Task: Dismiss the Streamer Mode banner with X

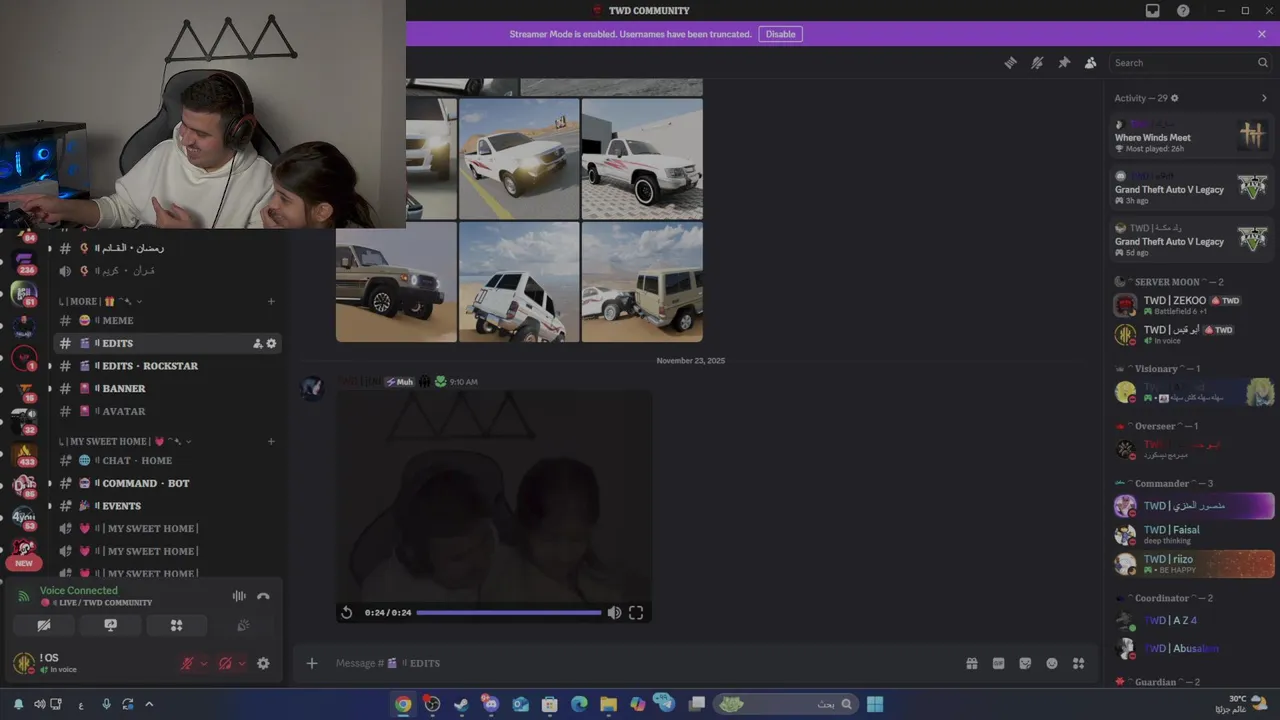Action: pyautogui.click(x=1262, y=34)
